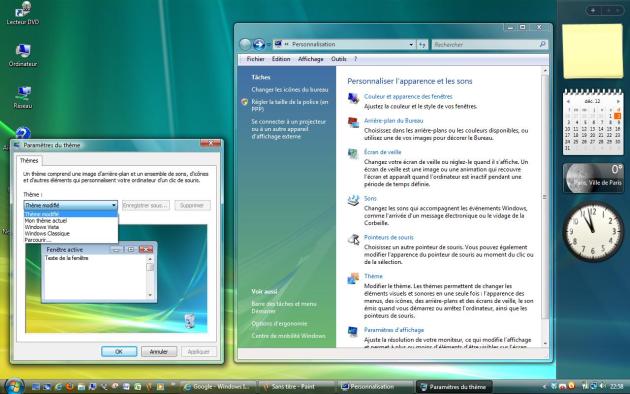
Task: Open the Écran de veille icon
Action: (353, 154)
